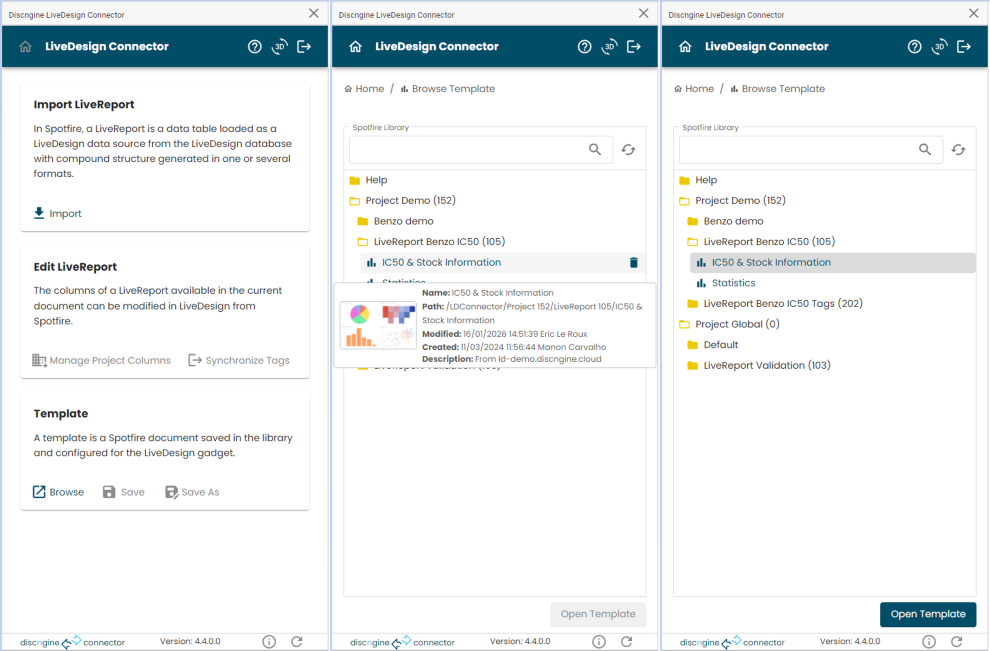Click disabled Open Template in middle panel
990x651 pixels.
(598, 614)
